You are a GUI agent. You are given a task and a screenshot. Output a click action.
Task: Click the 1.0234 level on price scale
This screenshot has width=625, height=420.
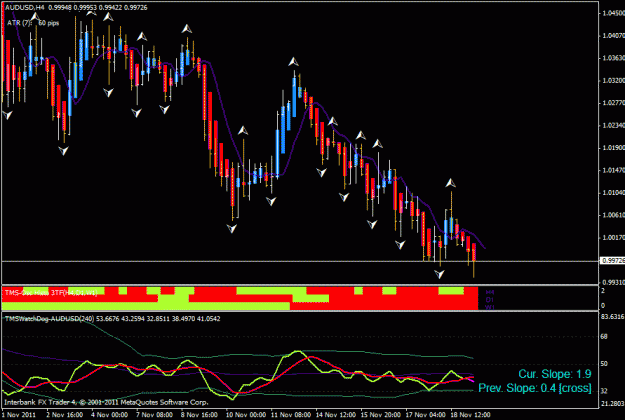(x=614, y=126)
